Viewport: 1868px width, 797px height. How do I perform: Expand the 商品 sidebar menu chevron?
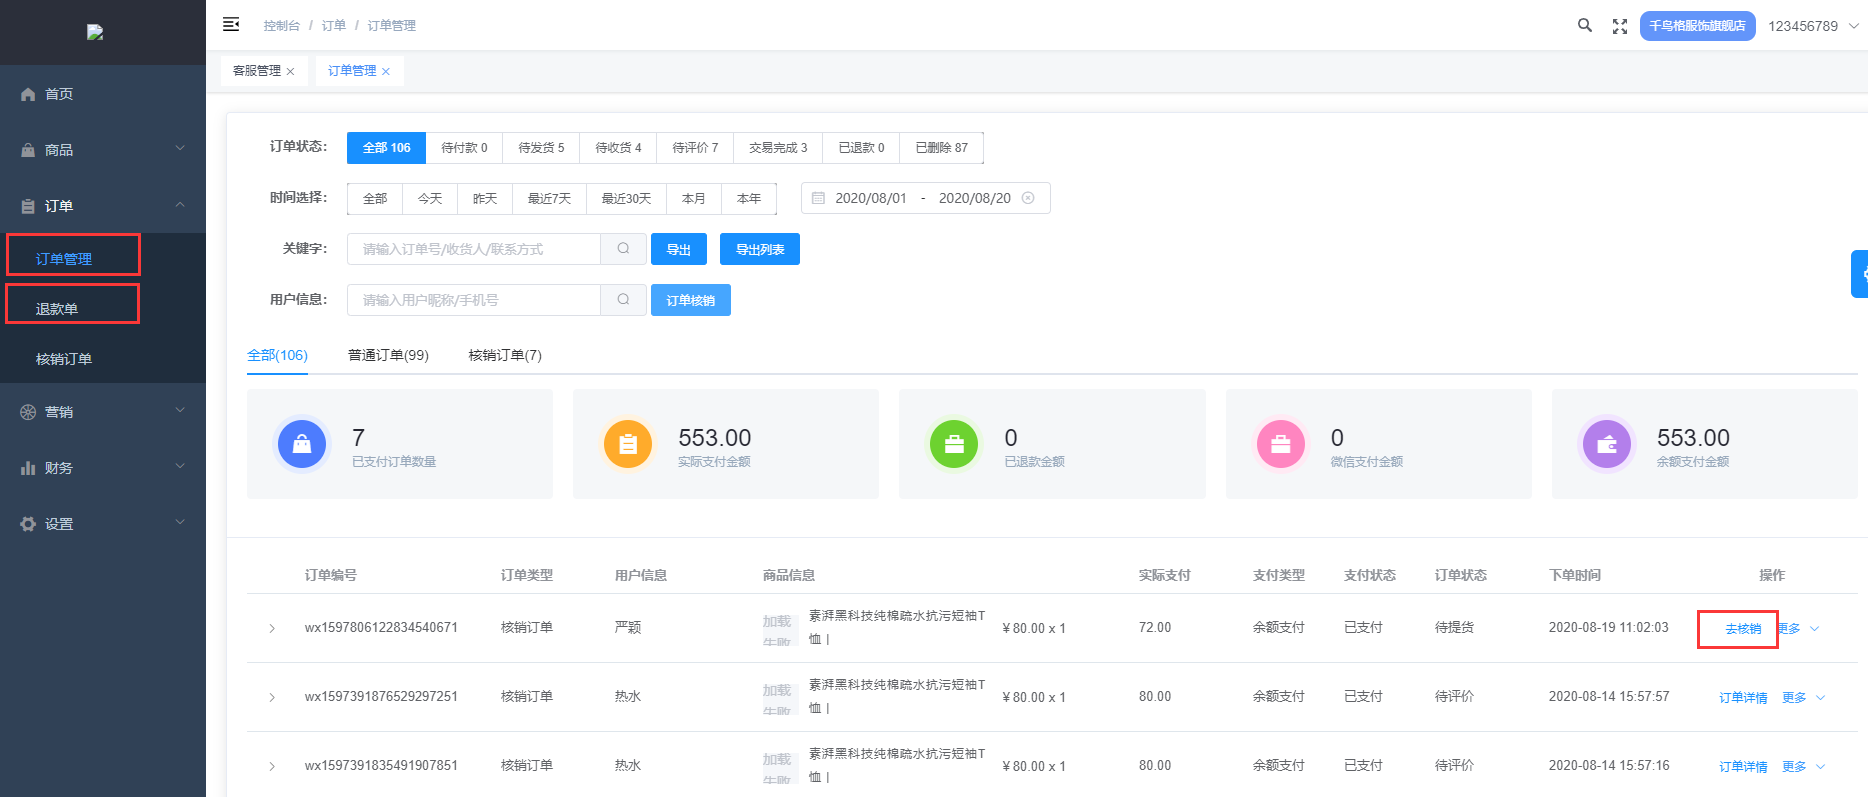click(x=180, y=149)
